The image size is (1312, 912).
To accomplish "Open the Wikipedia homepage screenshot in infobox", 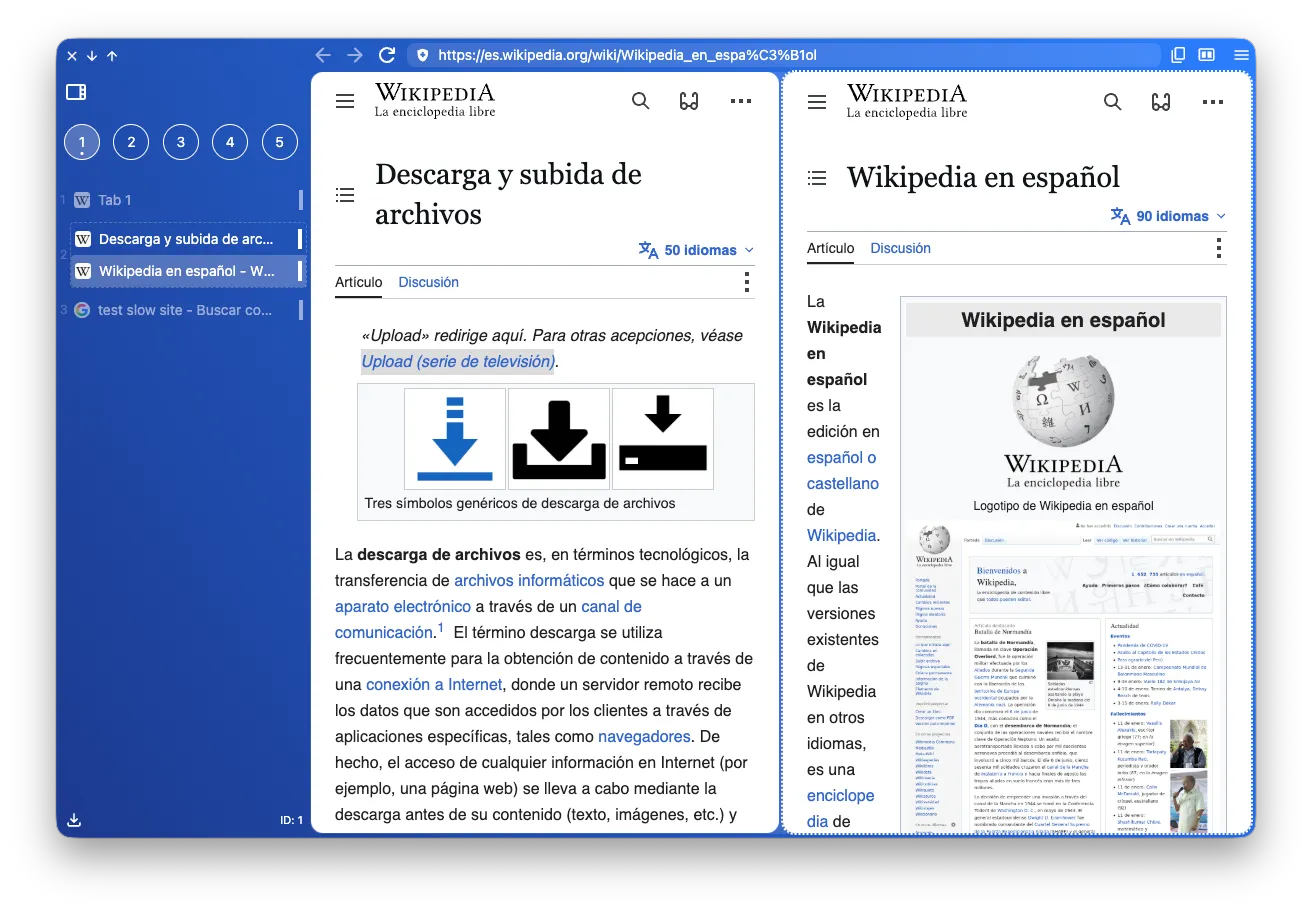I will (1063, 676).
